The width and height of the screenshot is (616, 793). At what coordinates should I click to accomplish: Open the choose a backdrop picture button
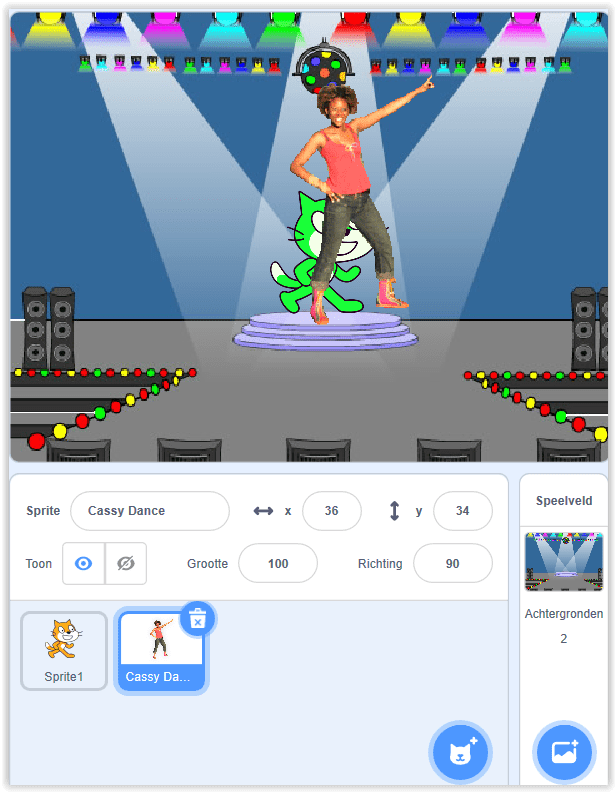tap(564, 752)
